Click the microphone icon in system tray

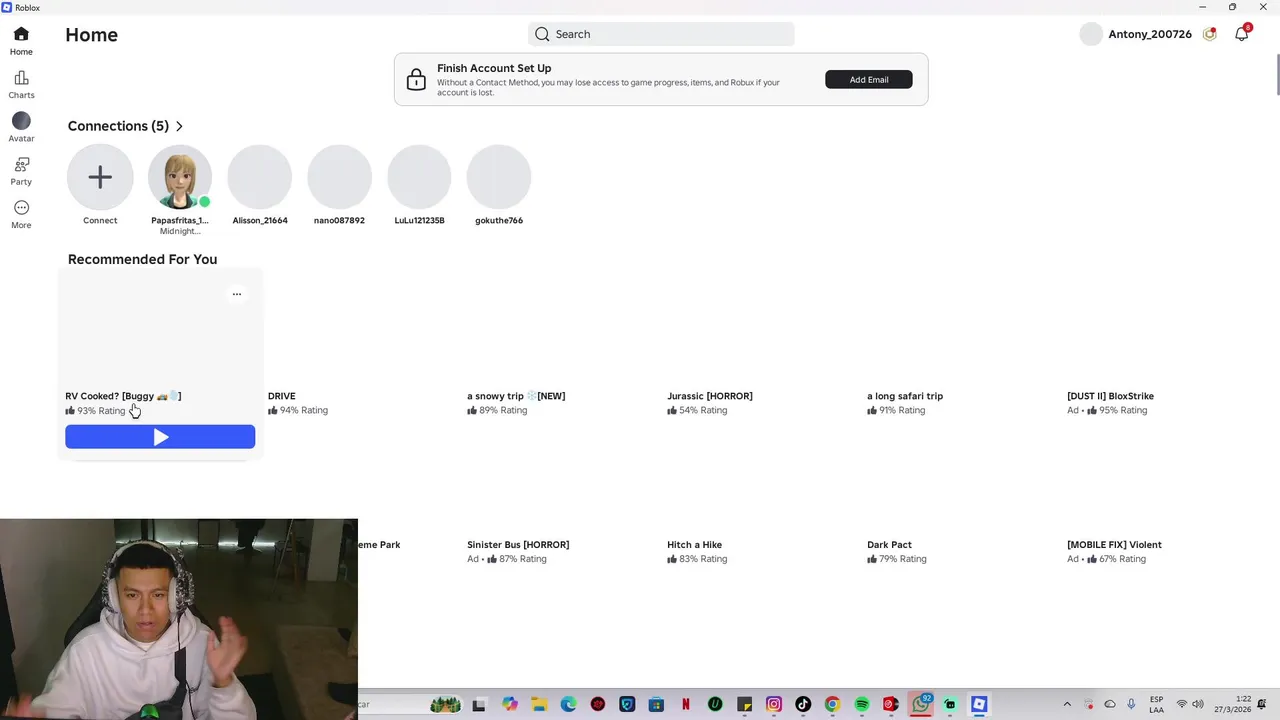pos(1131,704)
